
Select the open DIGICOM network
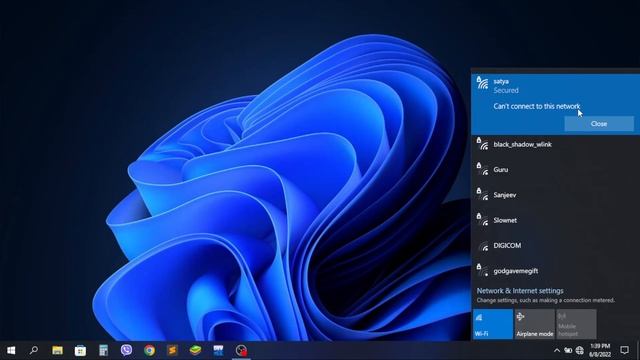[556, 245]
